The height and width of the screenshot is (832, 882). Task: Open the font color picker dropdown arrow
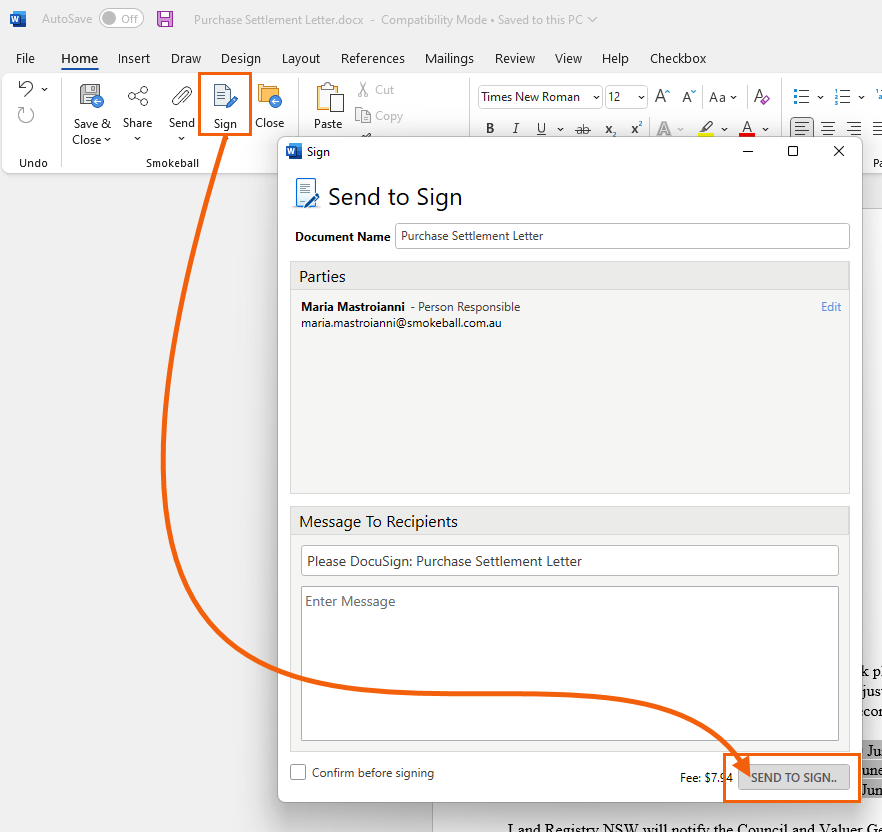click(x=766, y=129)
